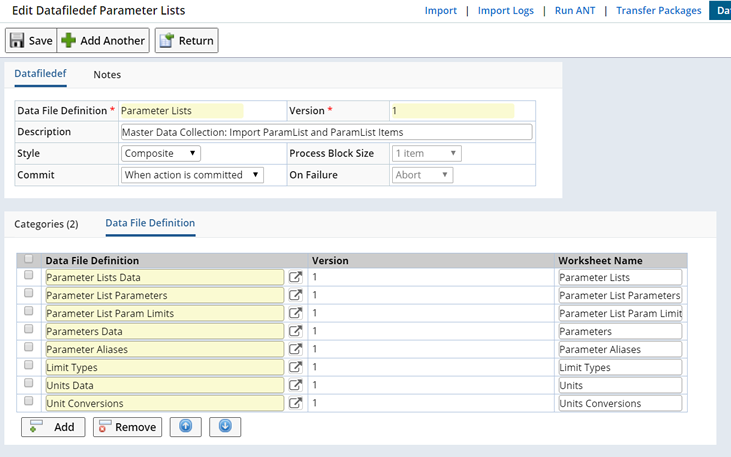This screenshot has height=457, width=731.
Task: Click the Parameter Lists name field at top
Action: pos(182,111)
